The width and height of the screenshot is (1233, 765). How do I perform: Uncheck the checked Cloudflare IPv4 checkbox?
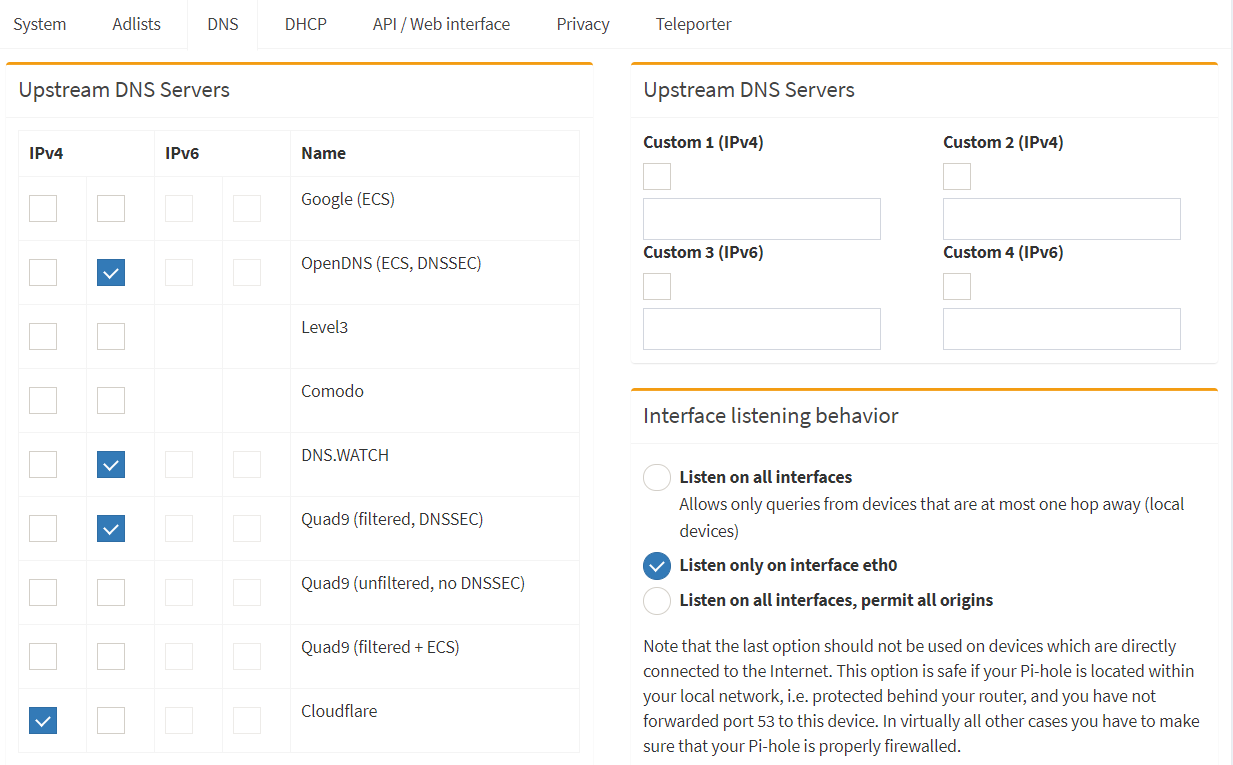pyautogui.click(x=43, y=720)
